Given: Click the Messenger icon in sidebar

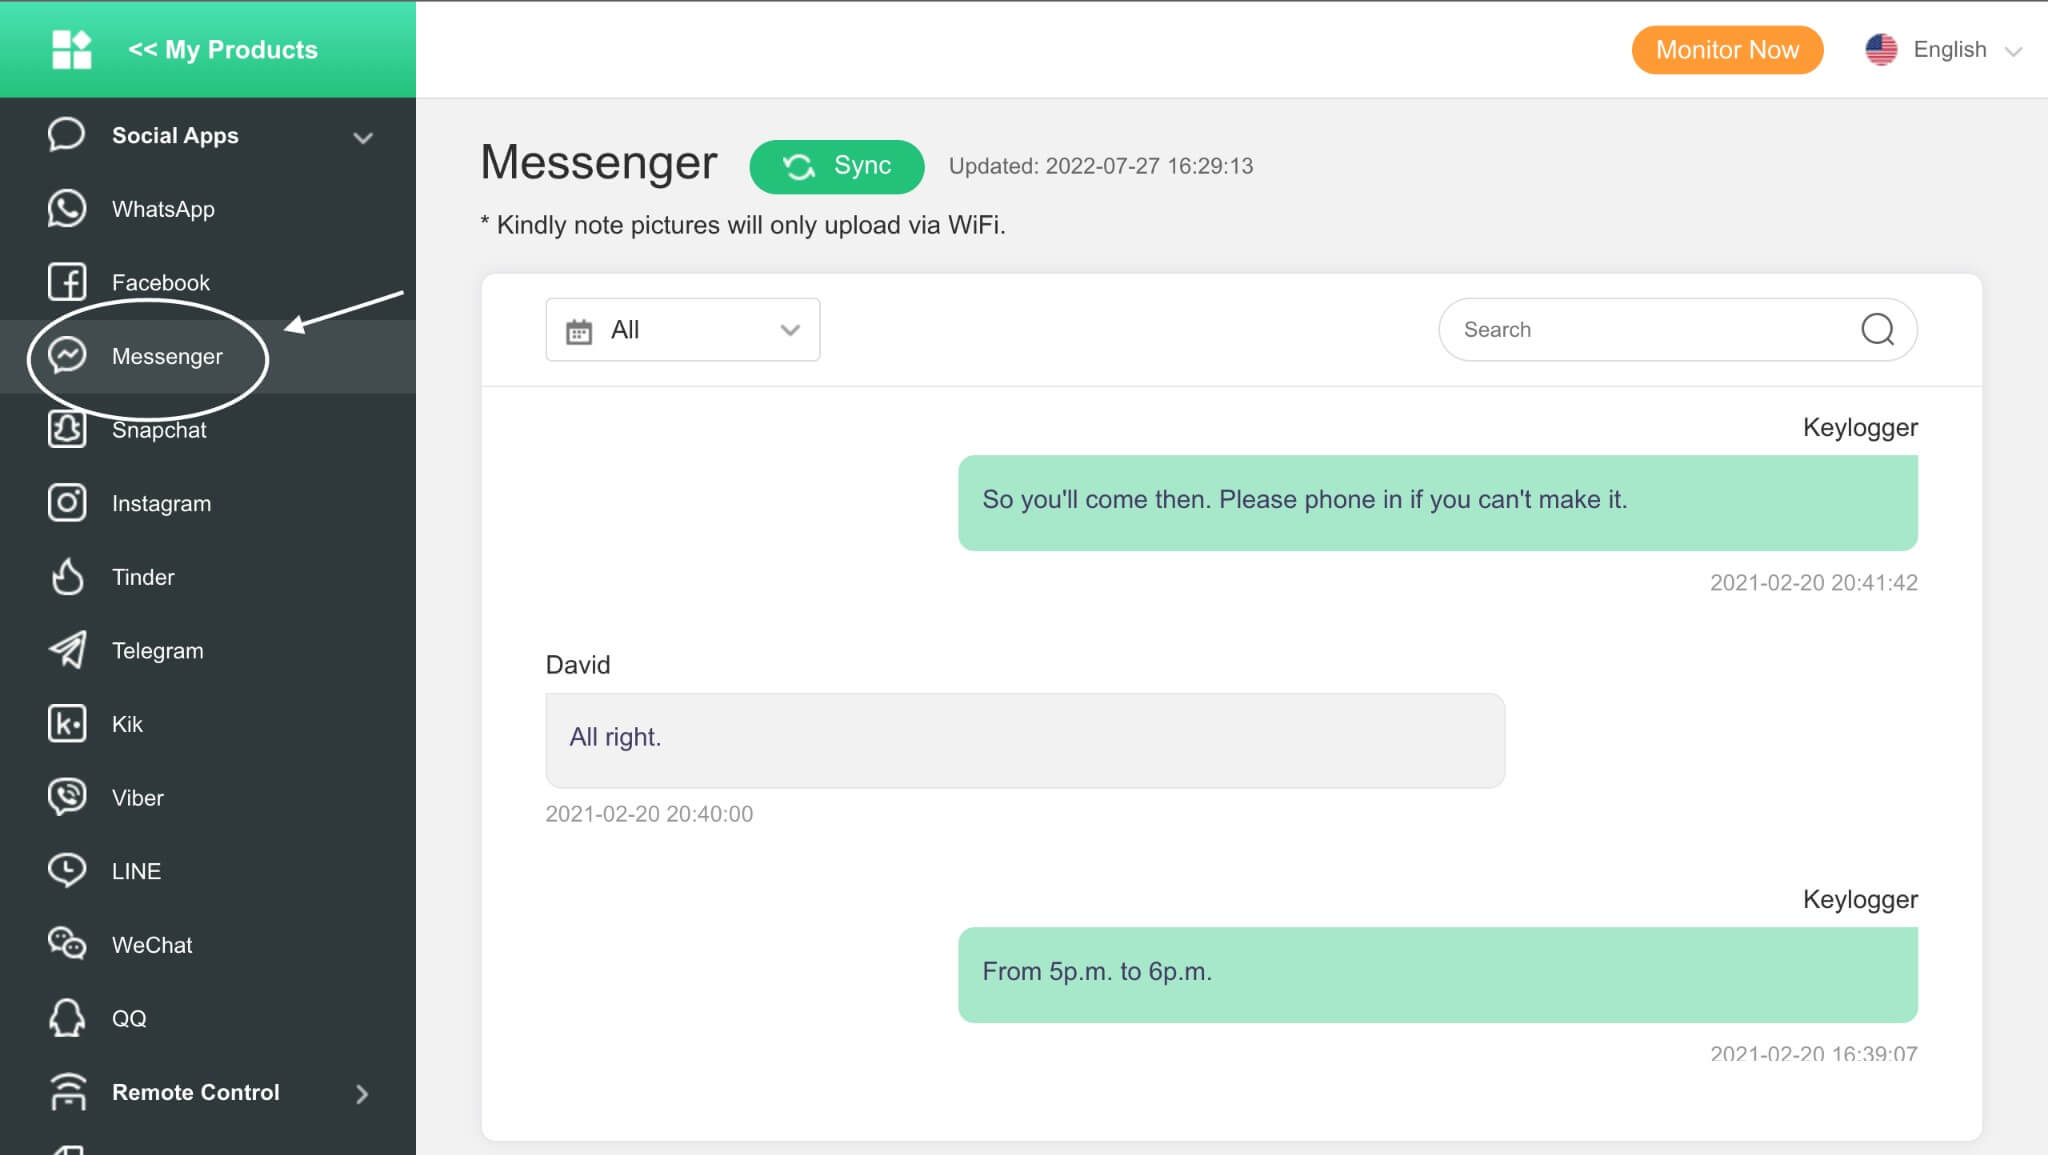Looking at the screenshot, I should pos(67,356).
